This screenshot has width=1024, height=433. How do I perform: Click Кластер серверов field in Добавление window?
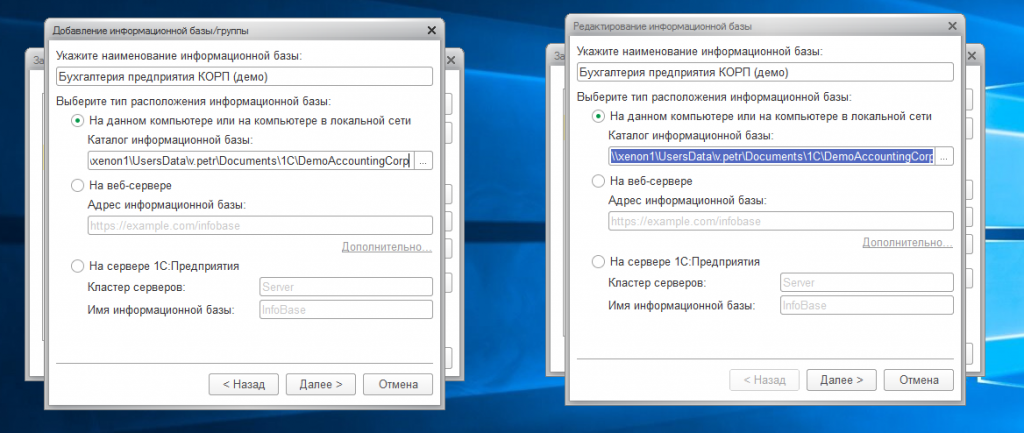pyautogui.click(x=346, y=287)
